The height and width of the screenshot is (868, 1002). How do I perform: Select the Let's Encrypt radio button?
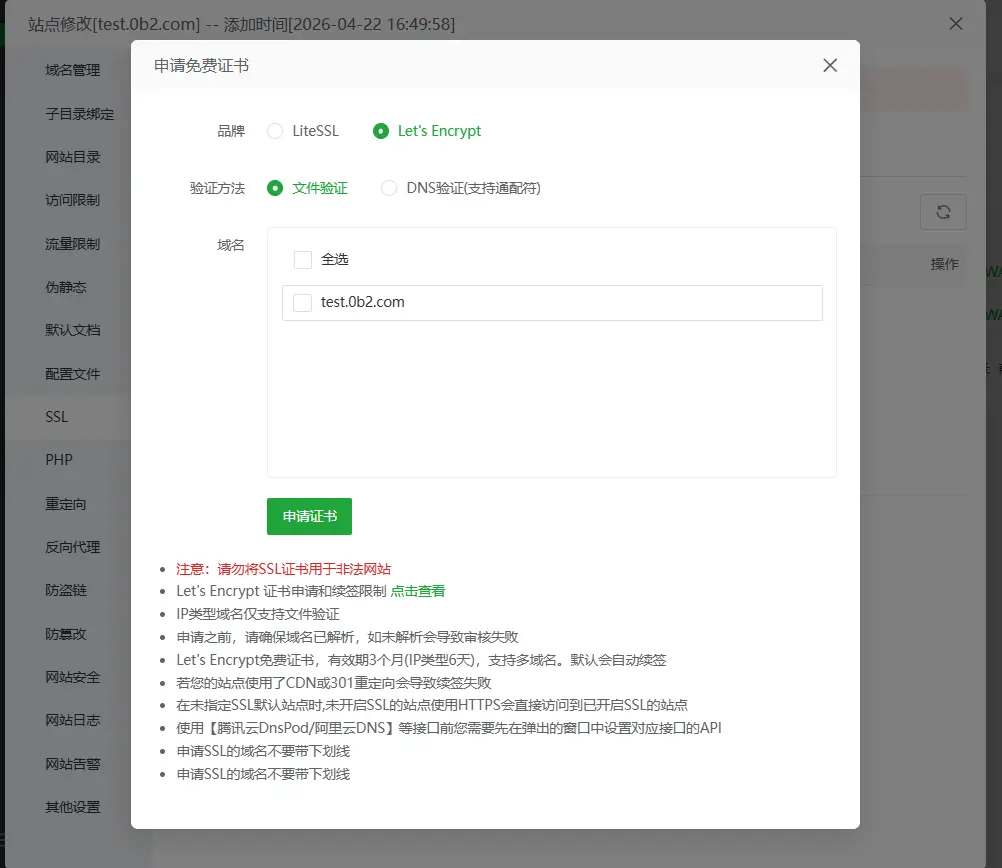pos(381,131)
